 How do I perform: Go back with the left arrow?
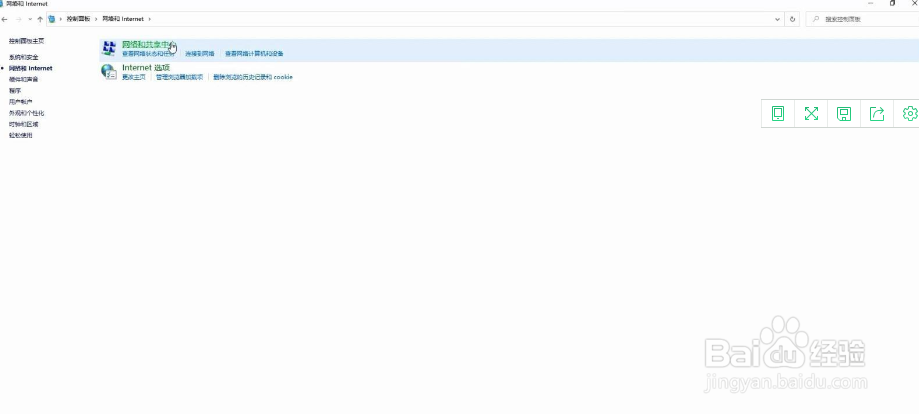click(x=5, y=19)
